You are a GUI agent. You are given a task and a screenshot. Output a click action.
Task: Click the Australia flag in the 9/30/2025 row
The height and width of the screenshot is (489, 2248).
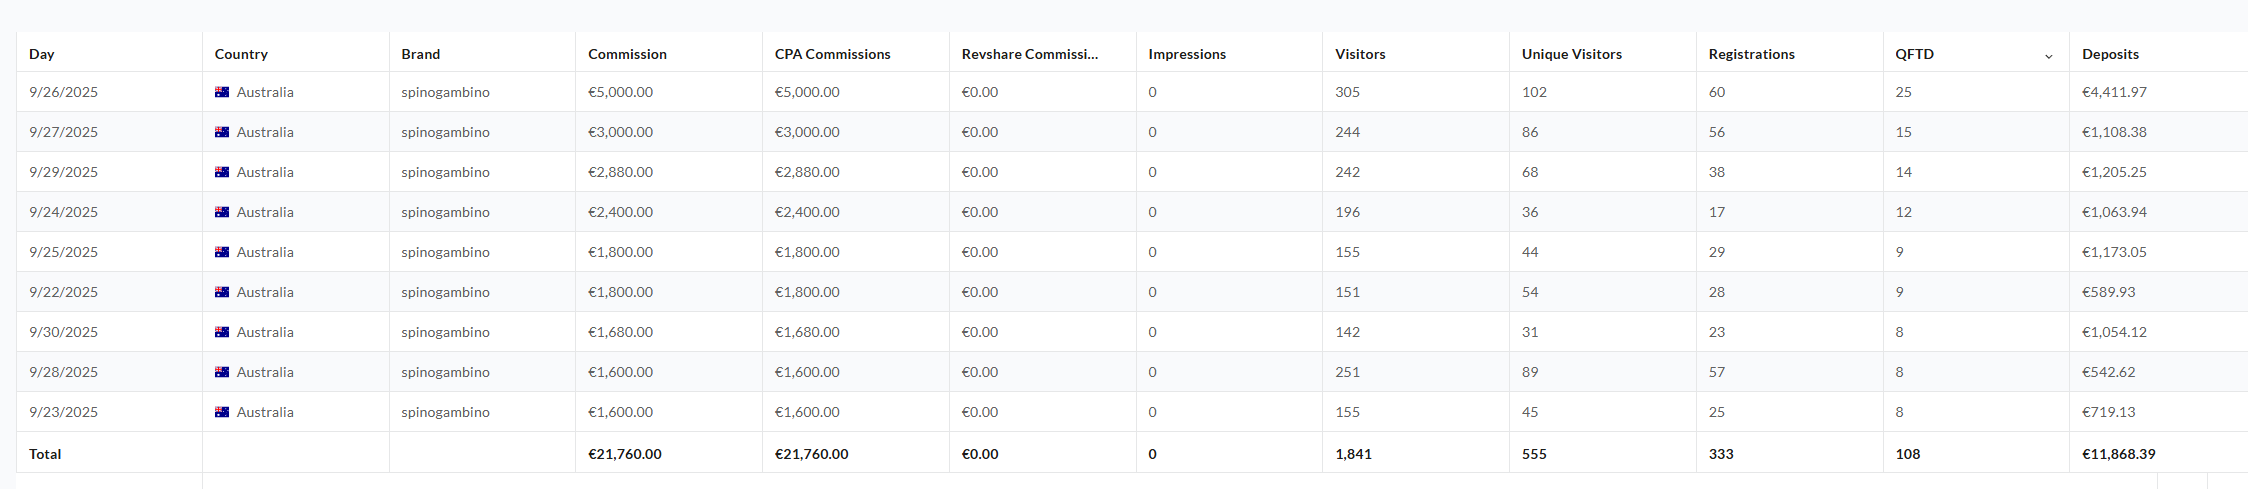pos(222,332)
